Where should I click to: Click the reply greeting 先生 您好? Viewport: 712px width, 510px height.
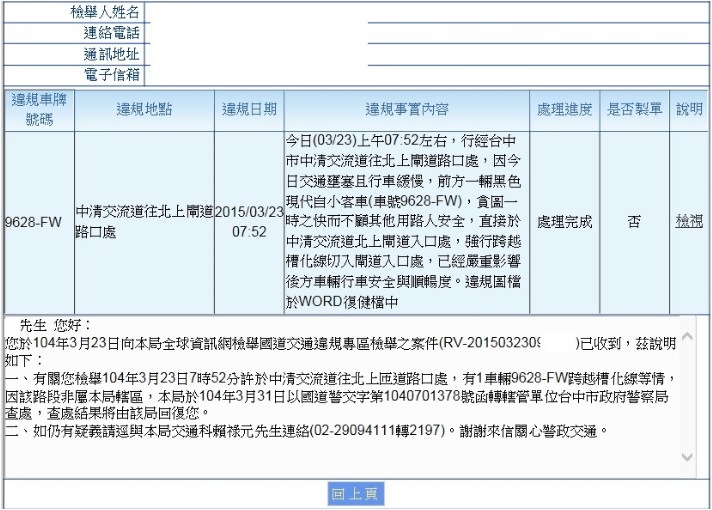(x=55, y=326)
